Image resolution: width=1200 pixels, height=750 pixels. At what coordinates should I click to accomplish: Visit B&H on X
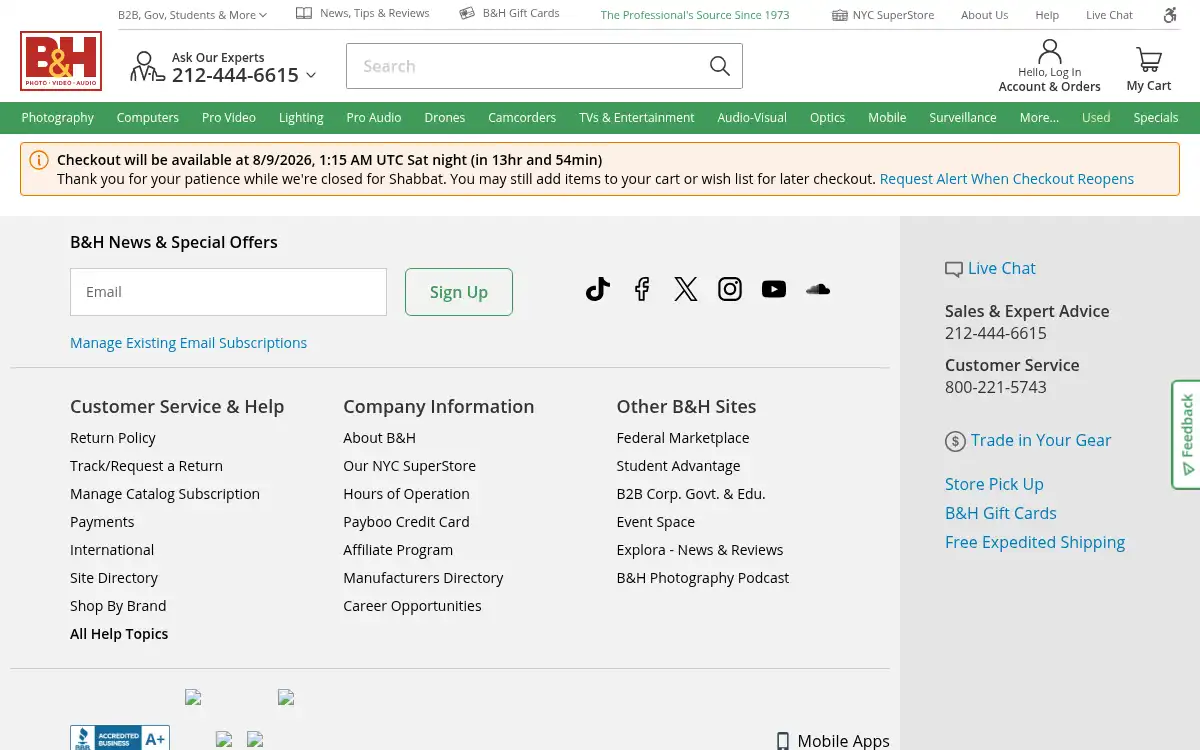[x=686, y=289]
